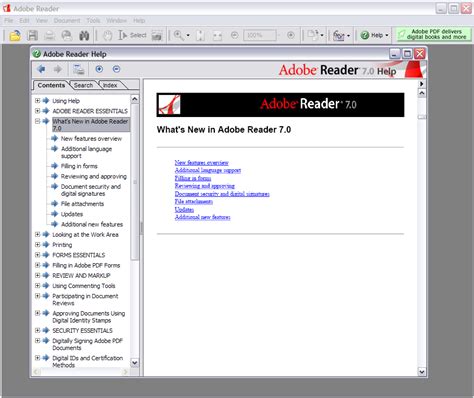Select Updates in contents tree
Screen dimensions: 474x398
[x=72, y=214]
